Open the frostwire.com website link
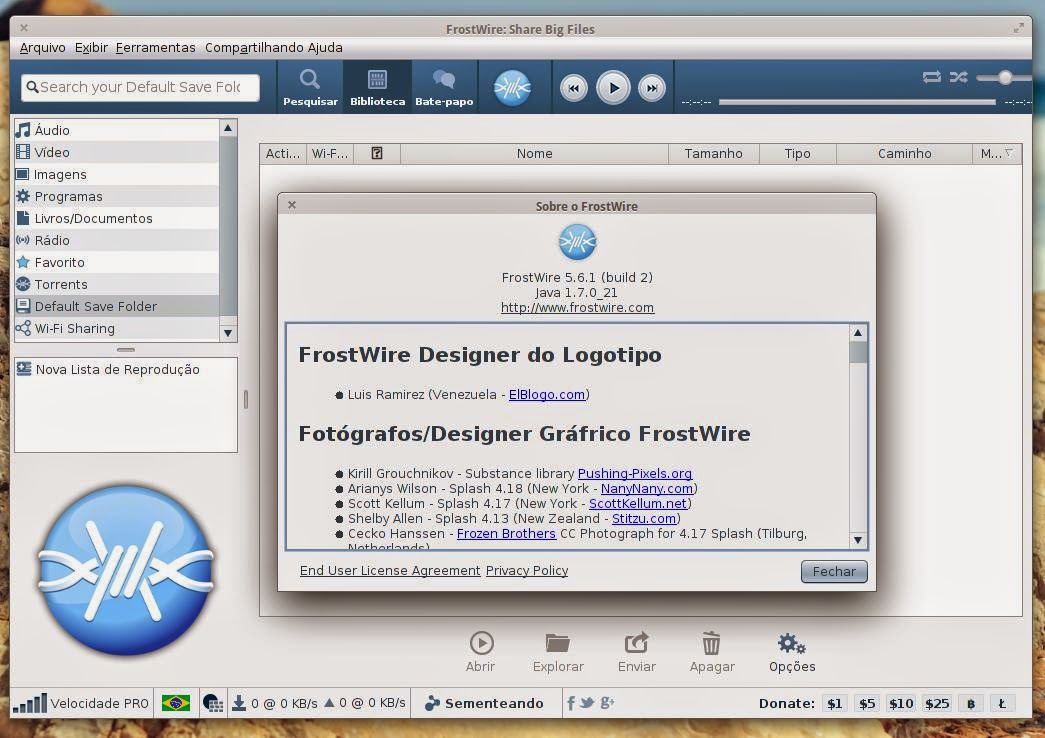The width and height of the screenshot is (1045, 738). pyautogui.click(x=577, y=307)
